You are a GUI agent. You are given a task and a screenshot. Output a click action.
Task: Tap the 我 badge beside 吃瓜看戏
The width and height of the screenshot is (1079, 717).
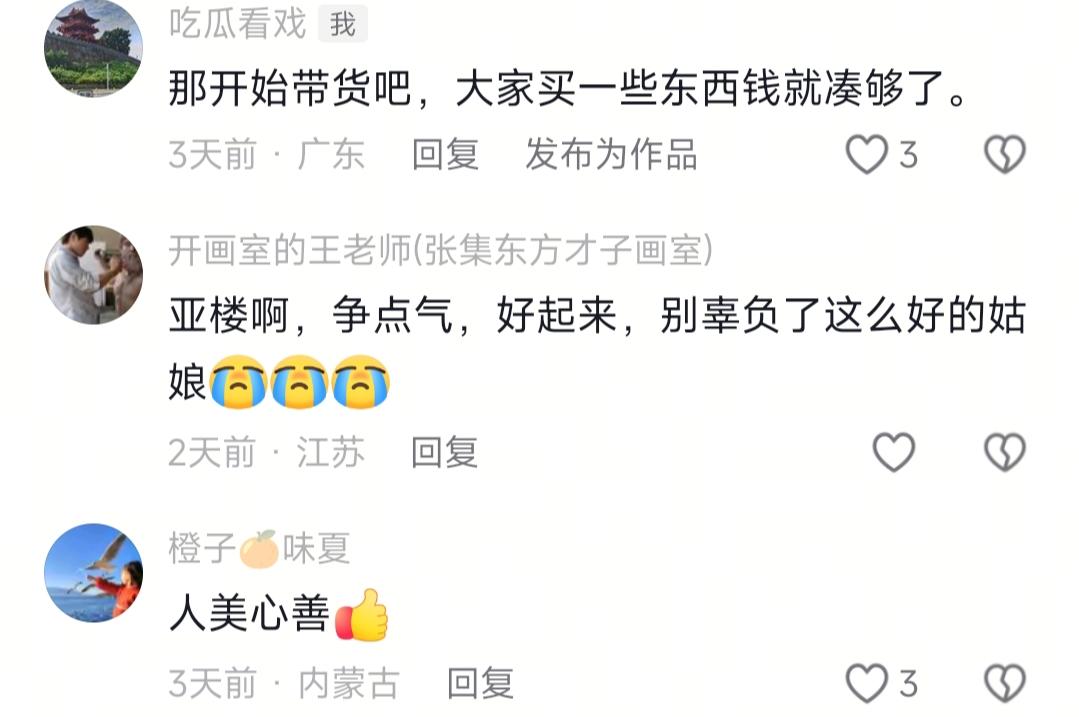tap(343, 24)
